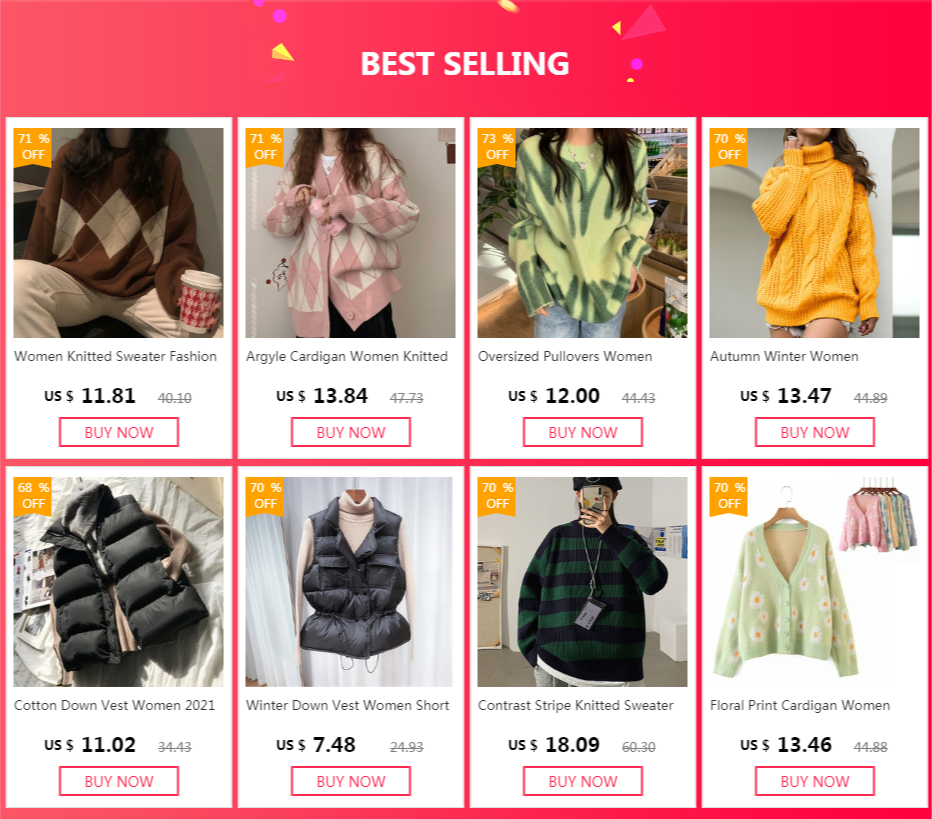This screenshot has height=819, width=932.
Task: Open the pink argyle cardigan image
Action: click(351, 233)
